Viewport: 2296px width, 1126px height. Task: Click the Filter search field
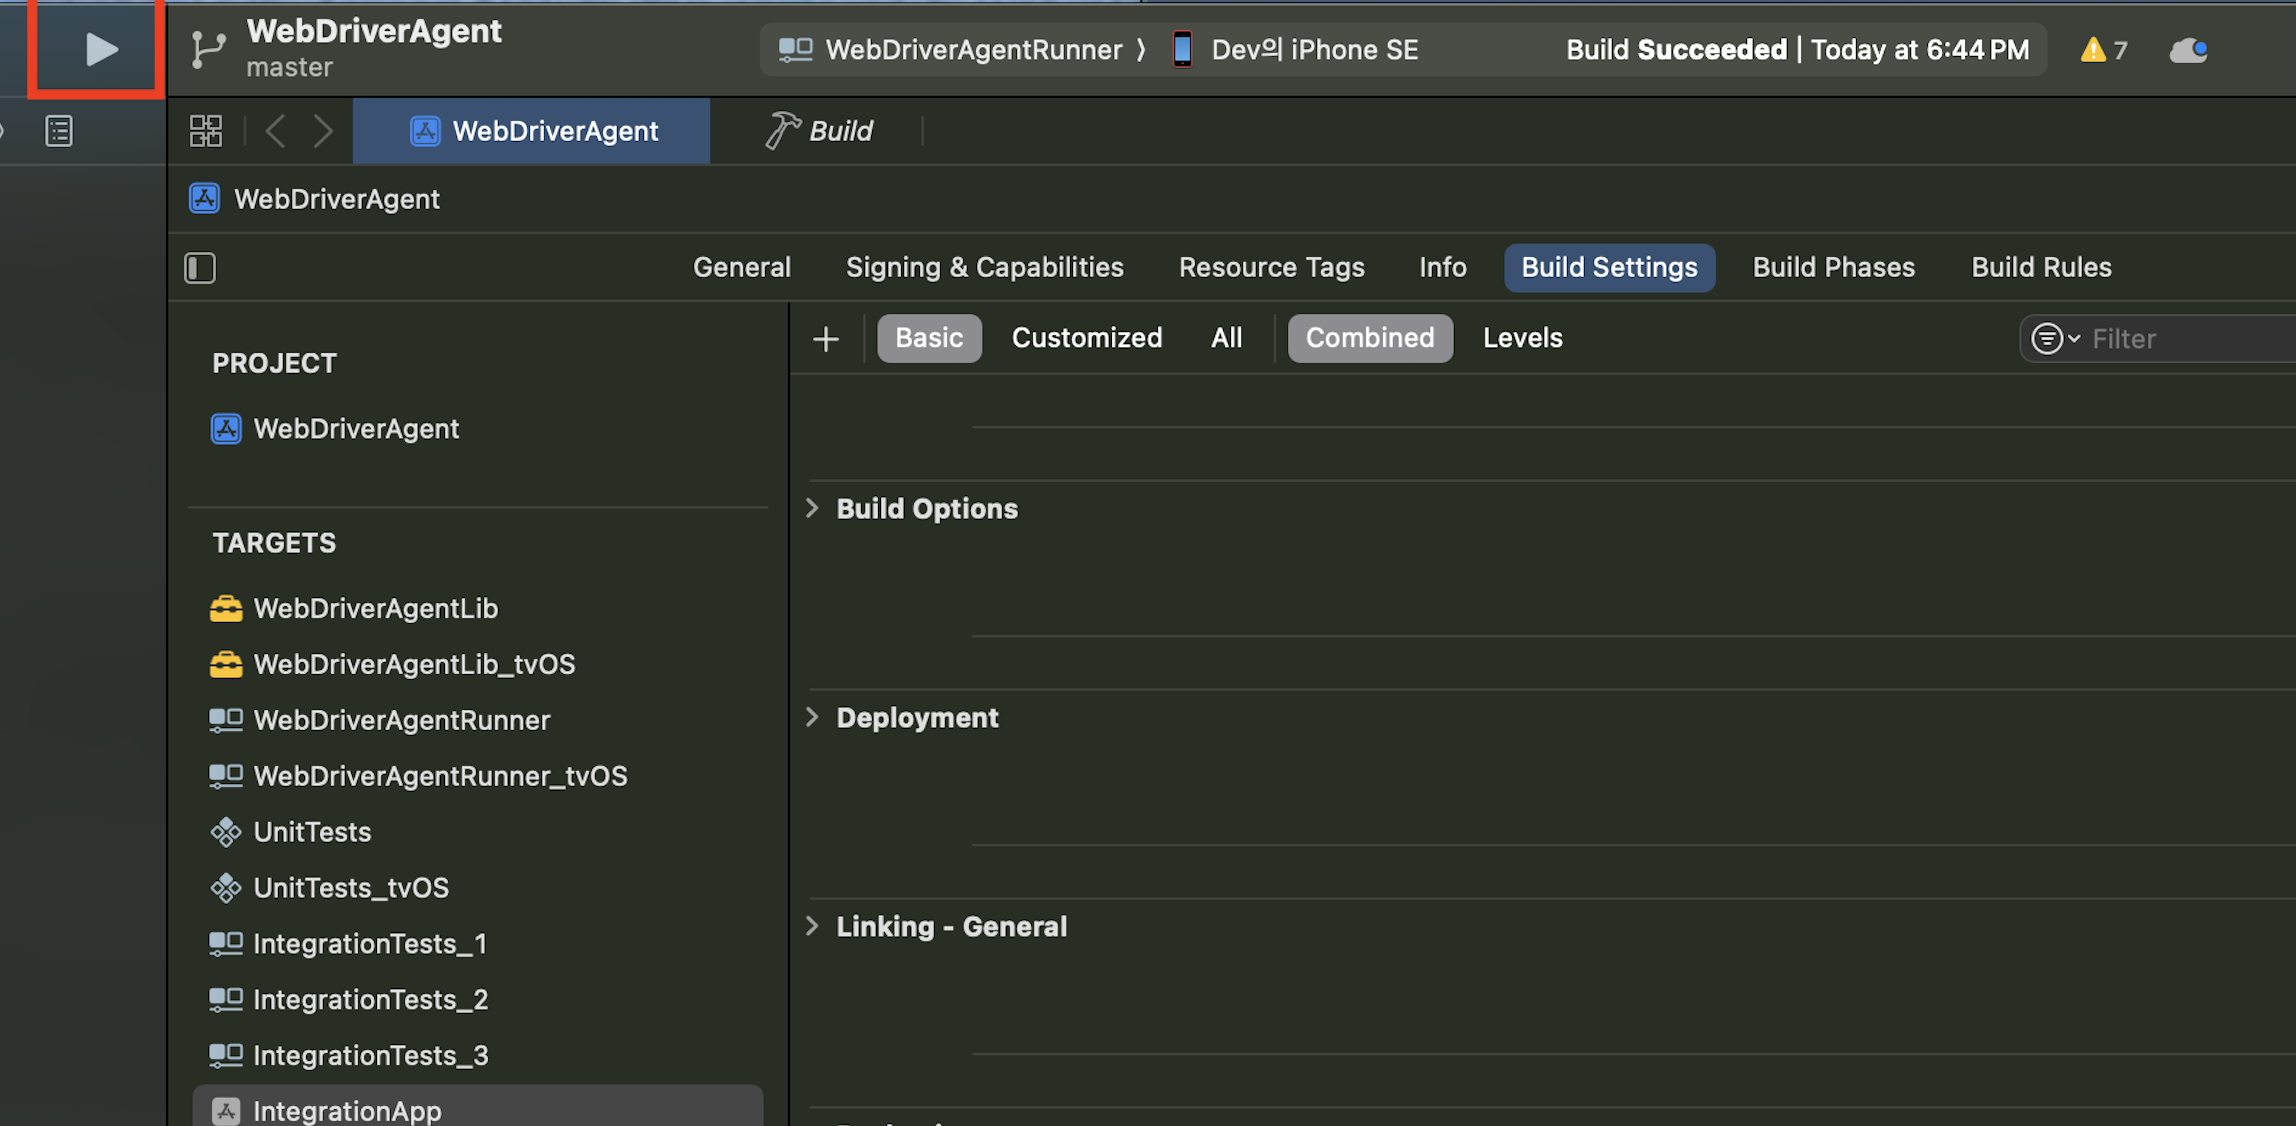2180,339
